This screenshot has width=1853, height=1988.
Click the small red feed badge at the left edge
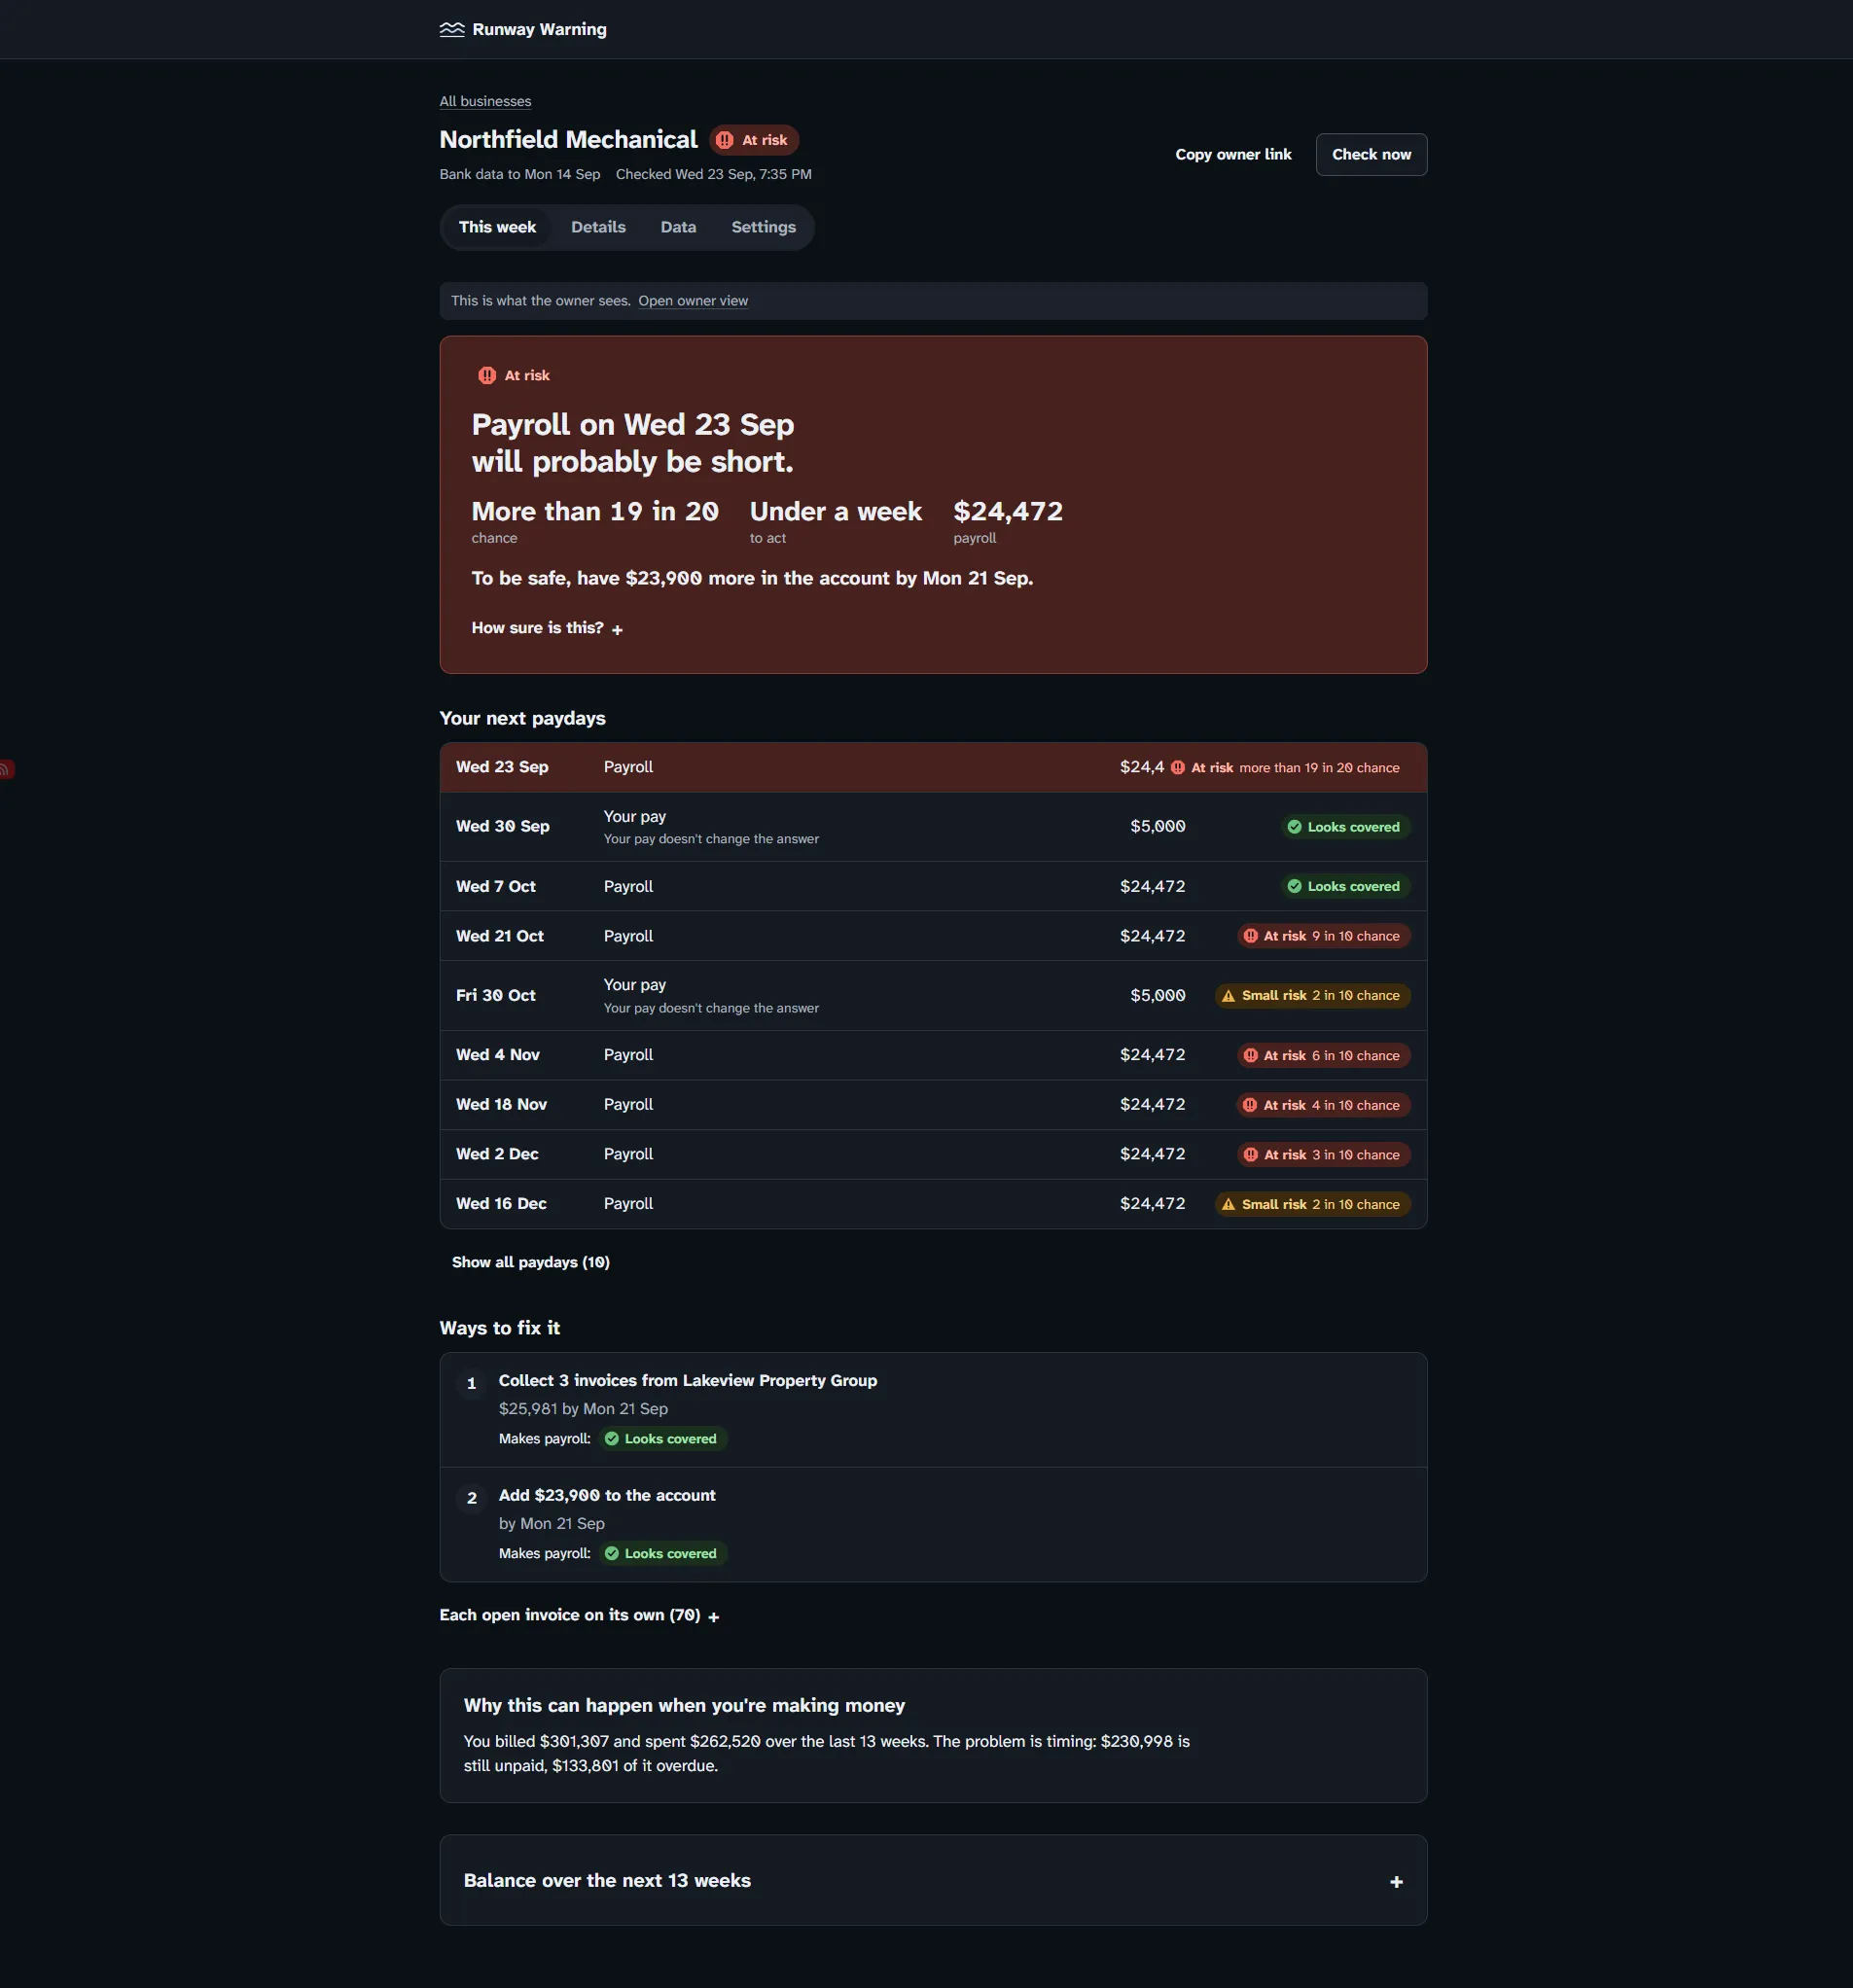6,770
